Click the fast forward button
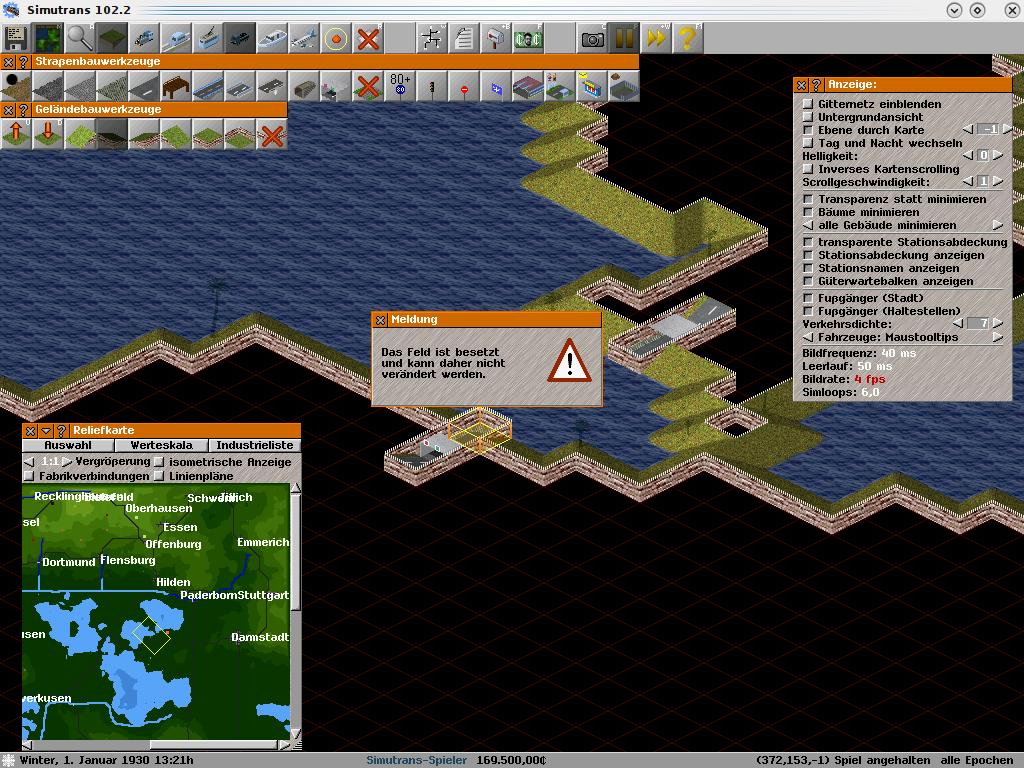 point(656,39)
